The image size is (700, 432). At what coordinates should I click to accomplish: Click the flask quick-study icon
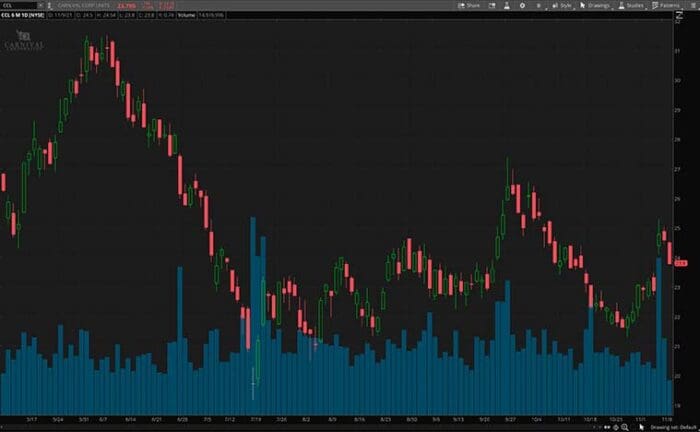point(507,5)
